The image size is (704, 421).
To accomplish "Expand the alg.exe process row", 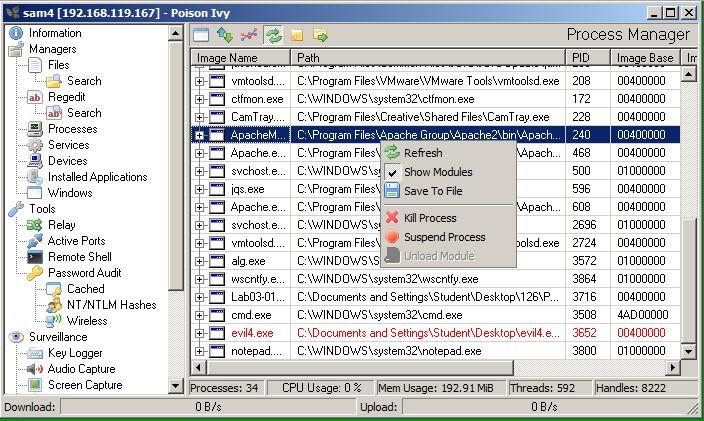I will click(x=199, y=261).
